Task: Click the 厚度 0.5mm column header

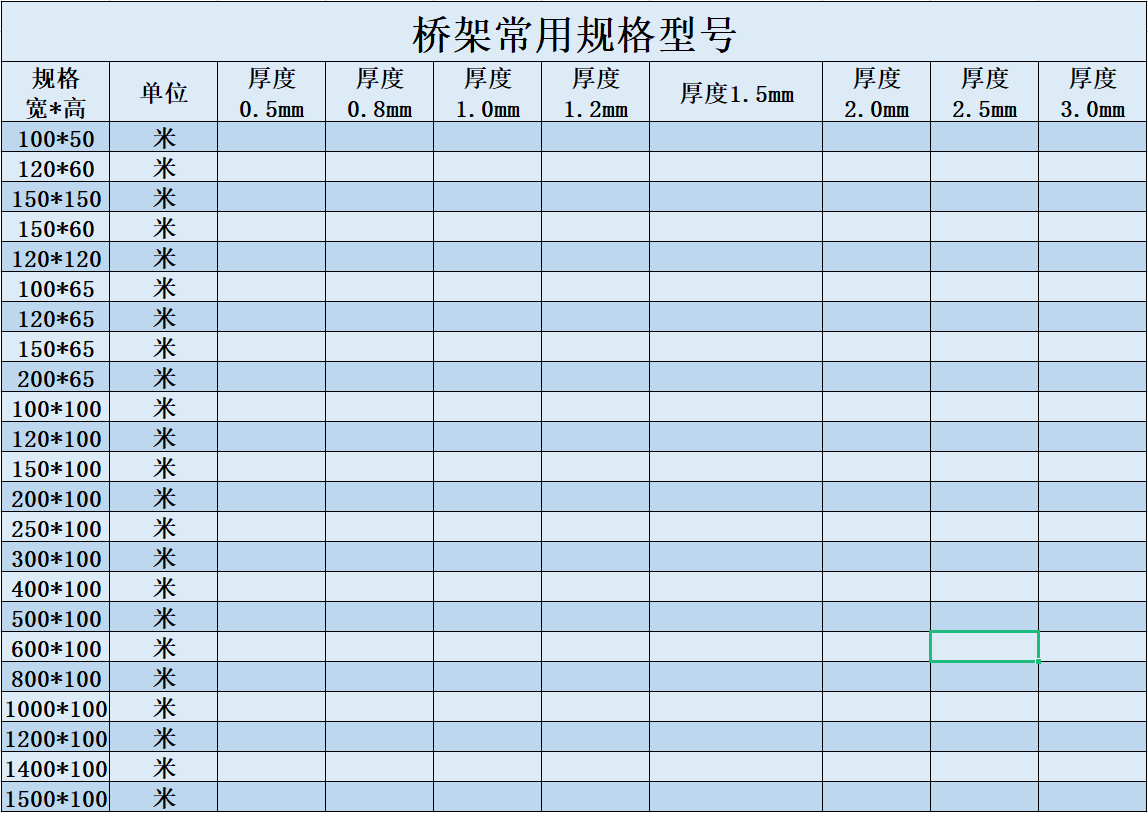Action: pyautogui.click(x=271, y=90)
